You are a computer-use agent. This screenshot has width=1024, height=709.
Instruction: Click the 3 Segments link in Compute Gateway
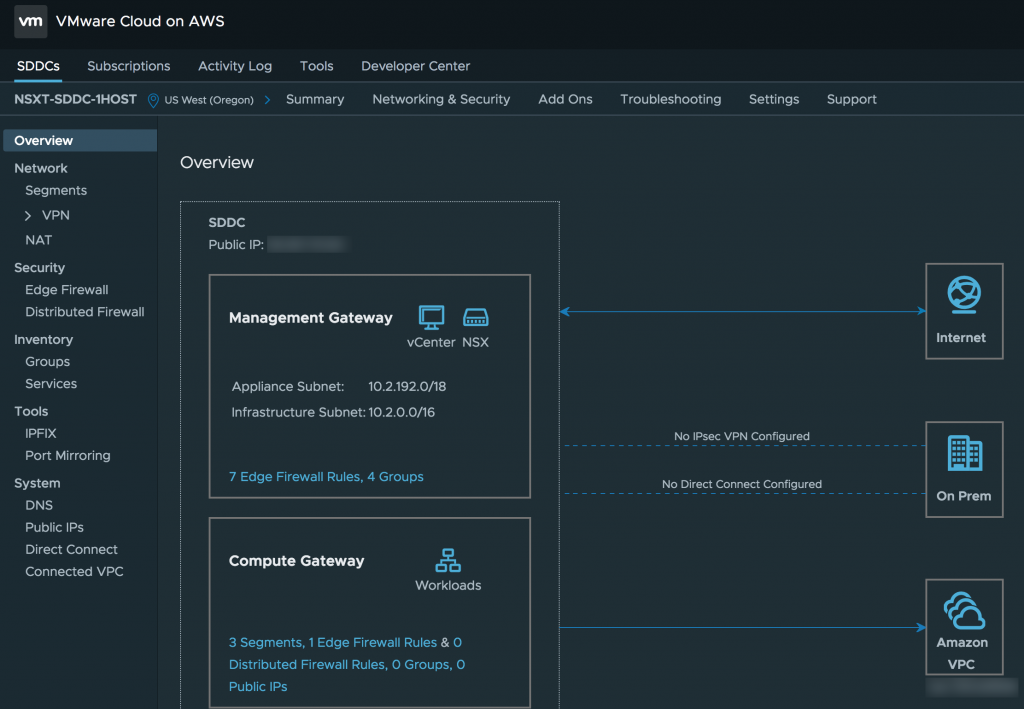click(x=264, y=642)
